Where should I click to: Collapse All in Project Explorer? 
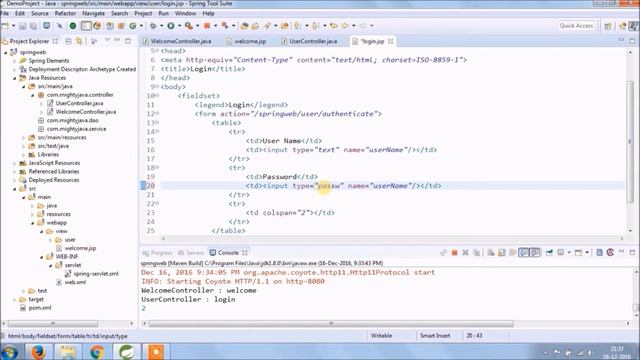click(69, 41)
